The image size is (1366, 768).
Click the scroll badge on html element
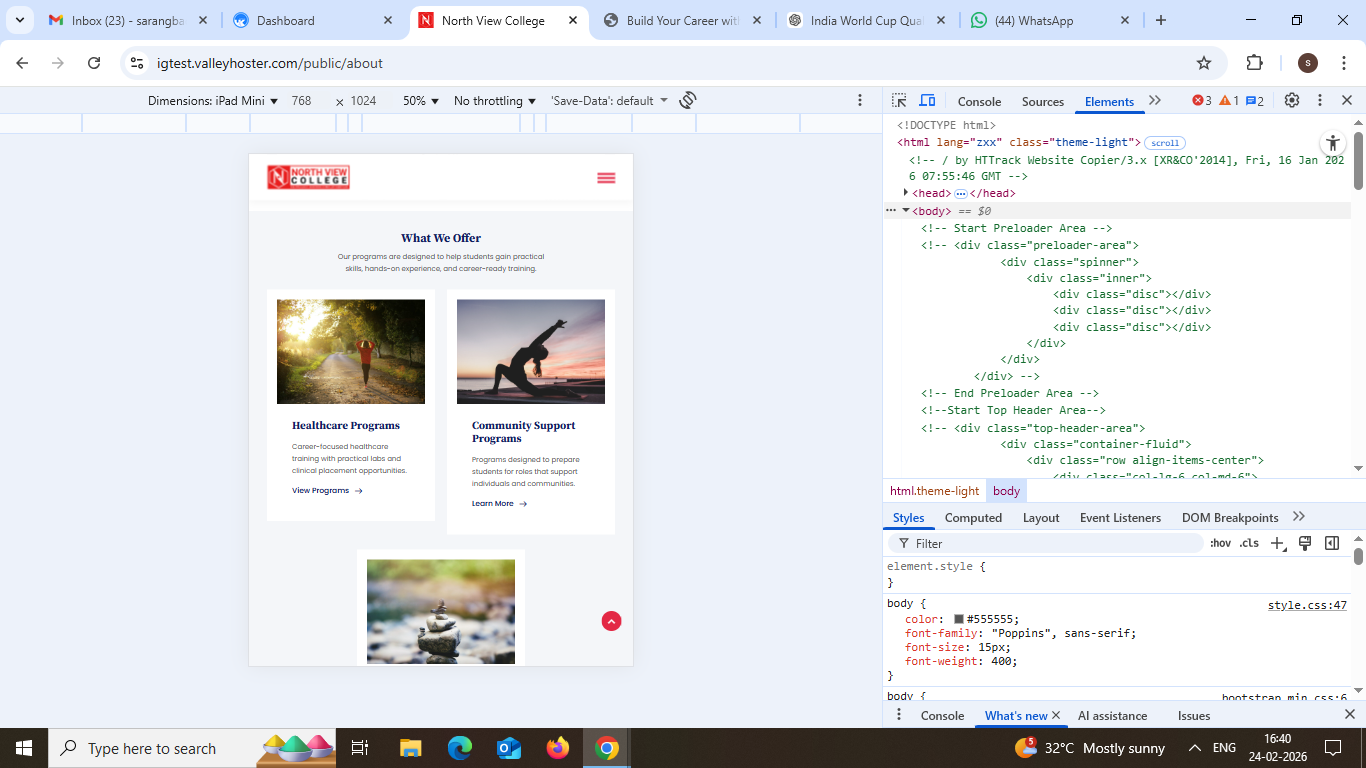click(1165, 143)
